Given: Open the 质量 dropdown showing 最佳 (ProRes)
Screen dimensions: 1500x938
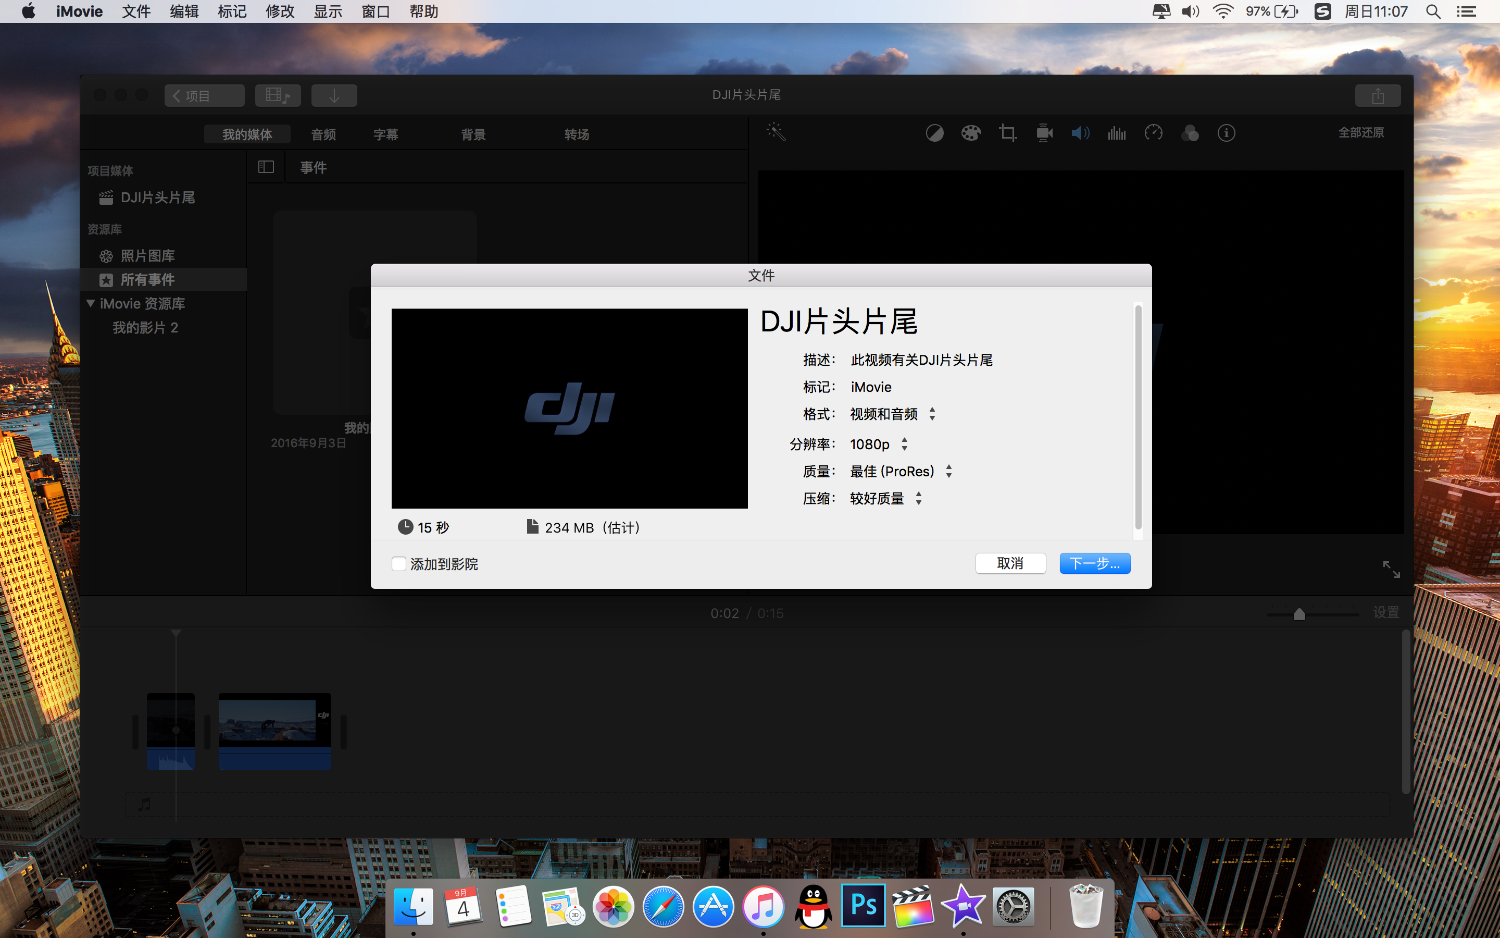Looking at the screenshot, I should click(901, 471).
